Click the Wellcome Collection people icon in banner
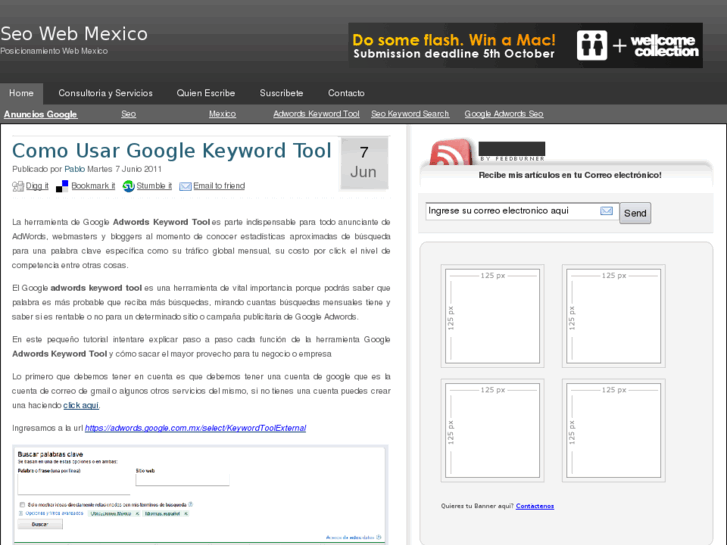 (x=592, y=45)
